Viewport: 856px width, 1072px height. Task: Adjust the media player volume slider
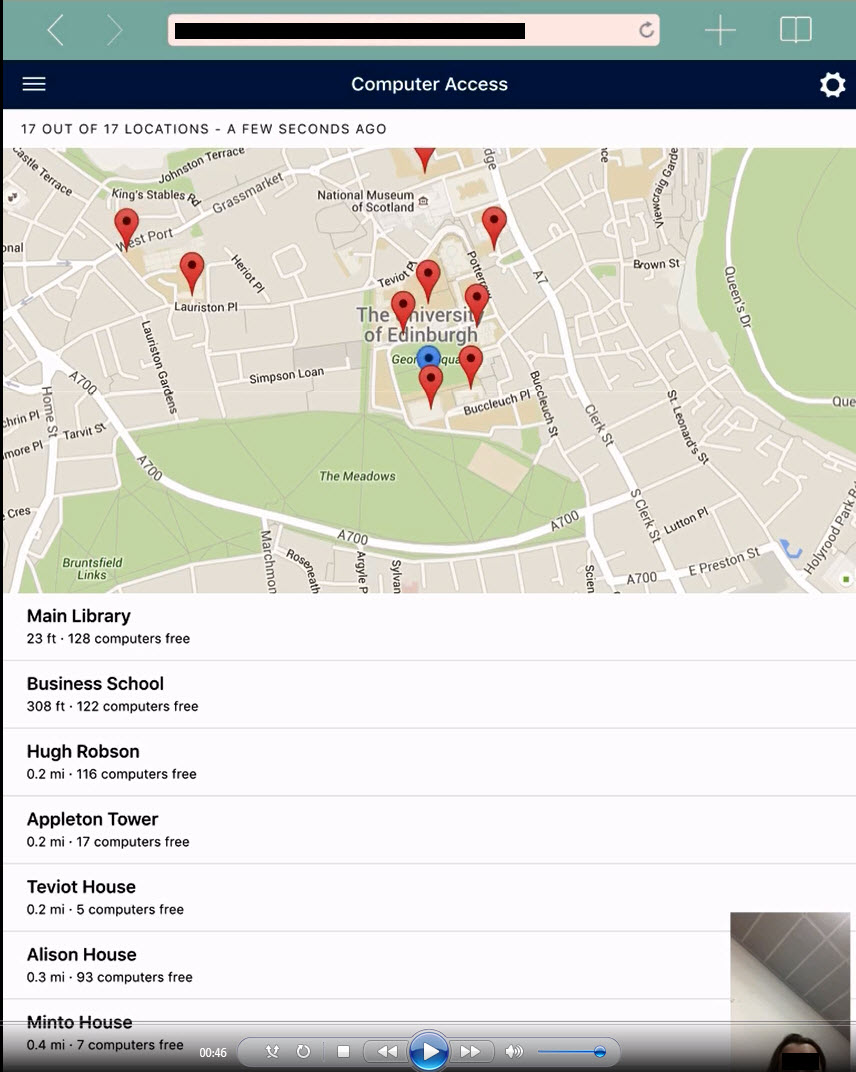coord(572,1051)
